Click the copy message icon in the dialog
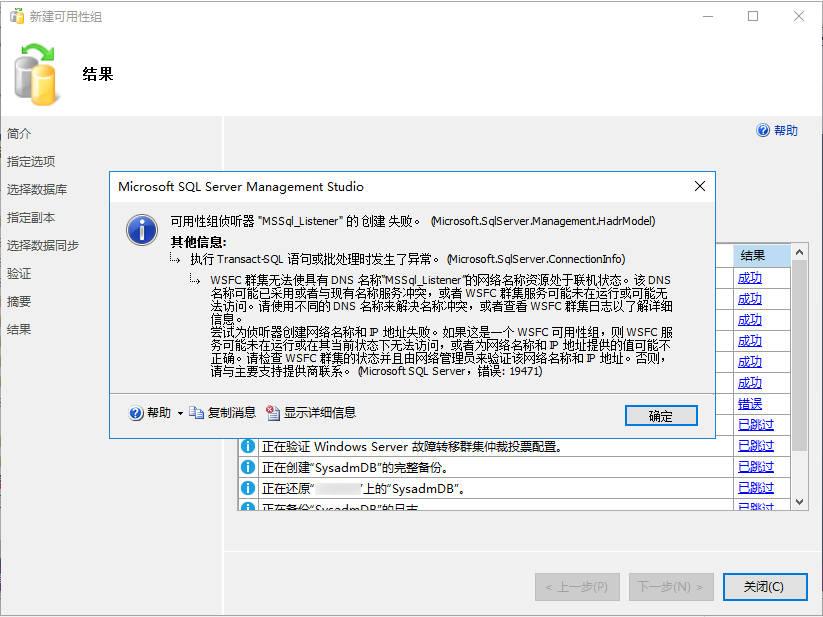This screenshot has width=823, height=617. click(196, 413)
